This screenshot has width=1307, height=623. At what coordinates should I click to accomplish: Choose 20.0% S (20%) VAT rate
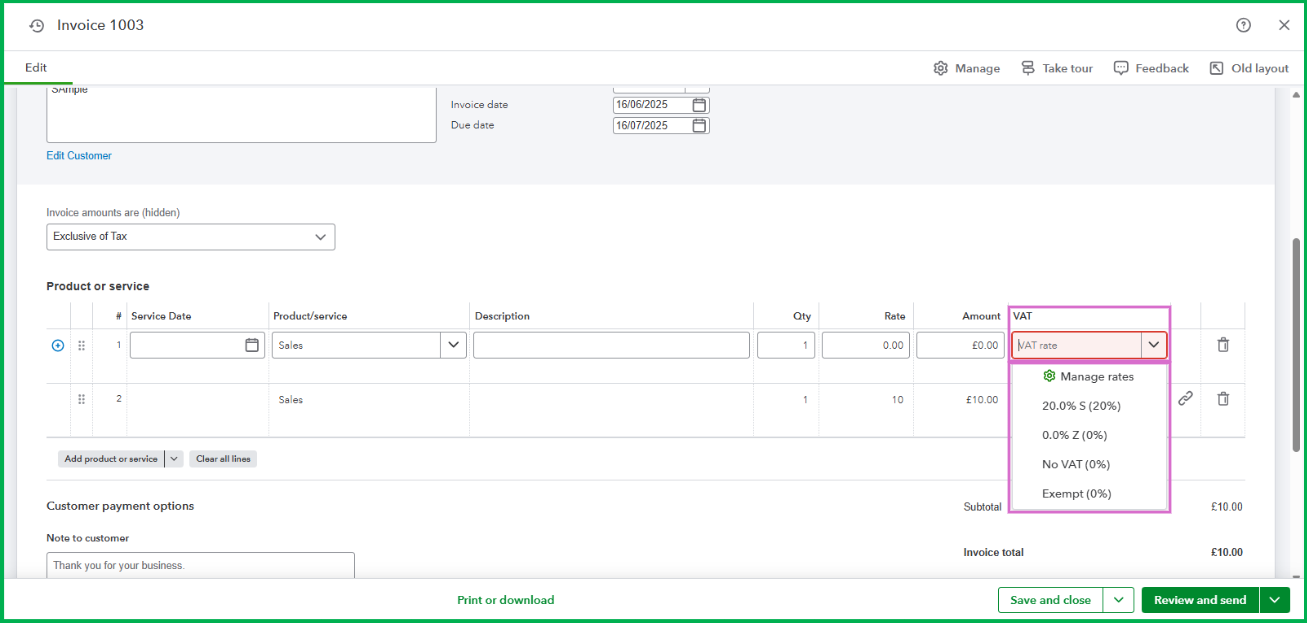click(1081, 406)
